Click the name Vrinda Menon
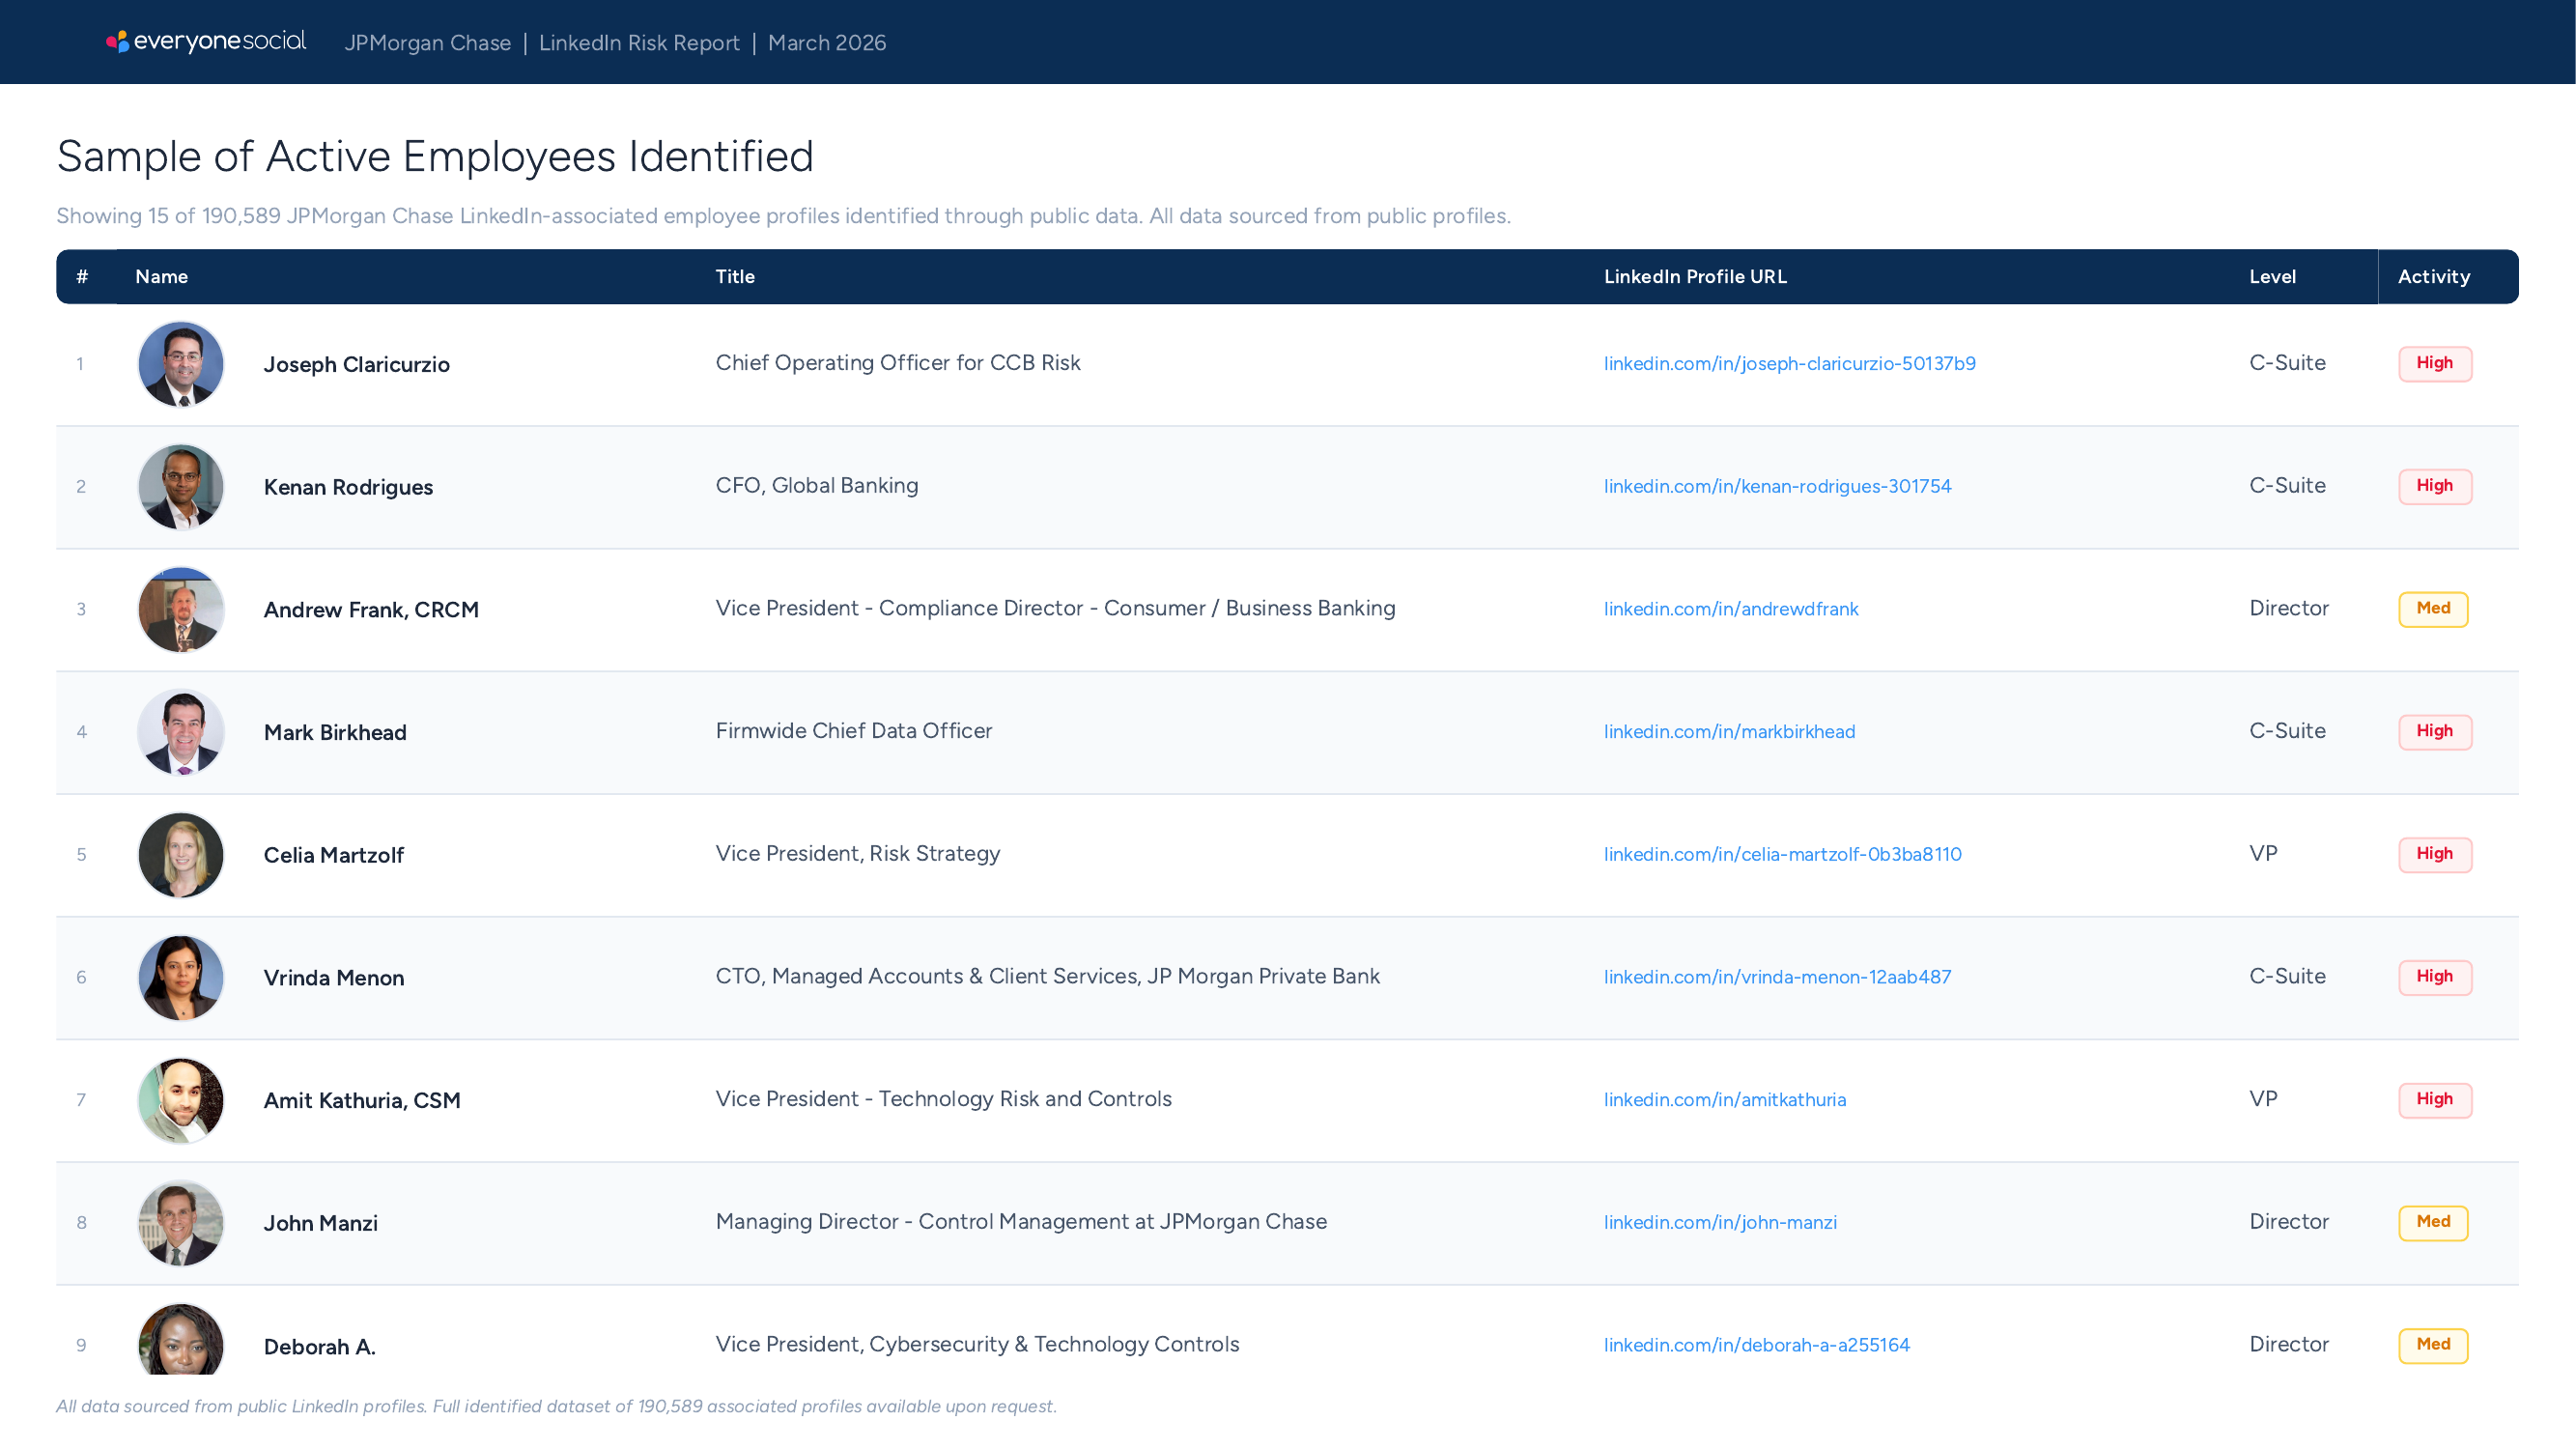 [x=334, y=978]
